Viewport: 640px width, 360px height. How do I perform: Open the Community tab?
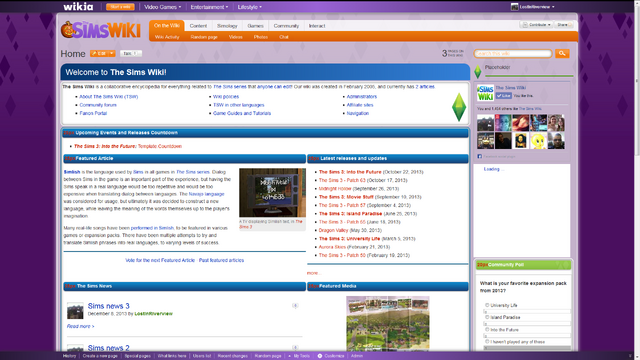(x=286, y=26)
